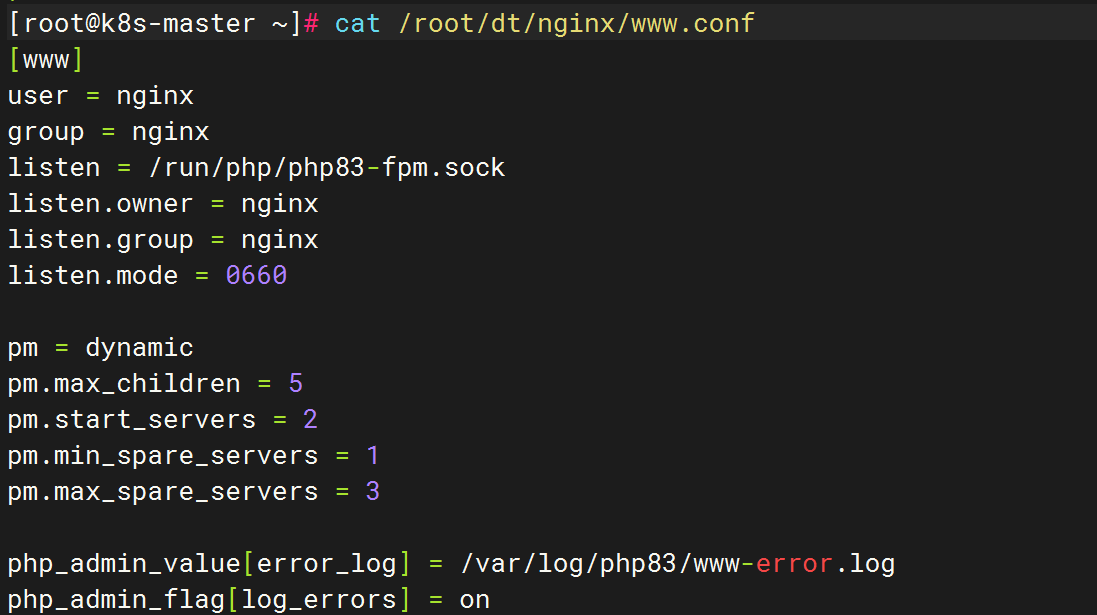Click the log path "/var/log/php83/www-error.log"

[677, 564]
